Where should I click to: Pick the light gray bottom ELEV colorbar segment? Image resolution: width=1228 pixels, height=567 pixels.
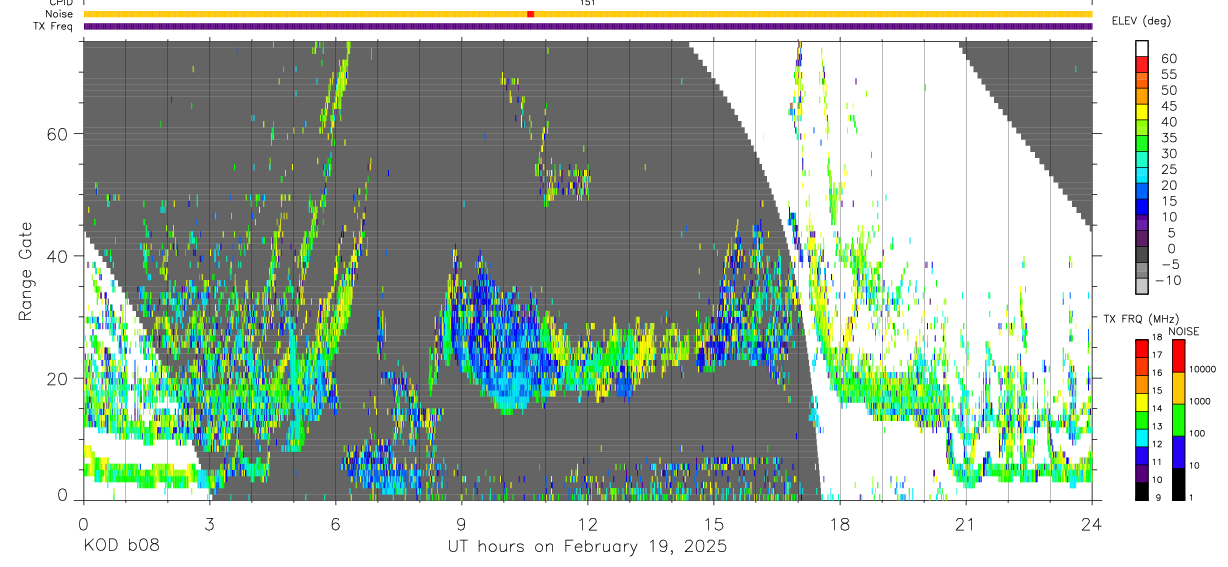[x=1142, y=286]
